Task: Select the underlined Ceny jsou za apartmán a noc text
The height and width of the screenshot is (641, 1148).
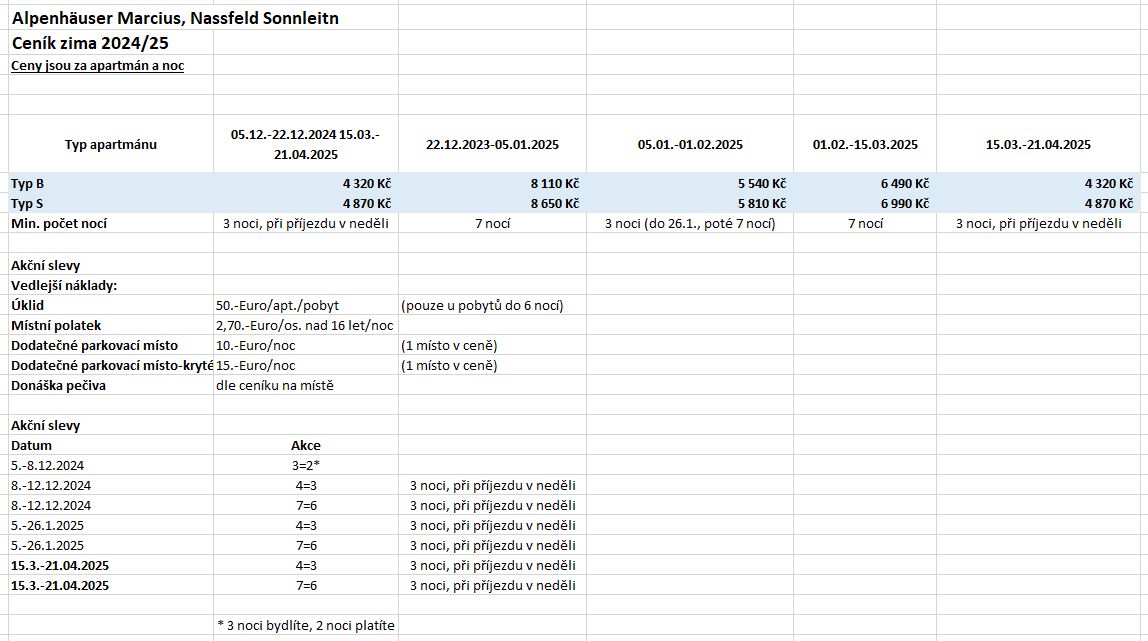Action: pyautogui.click(x=97, y=66)
